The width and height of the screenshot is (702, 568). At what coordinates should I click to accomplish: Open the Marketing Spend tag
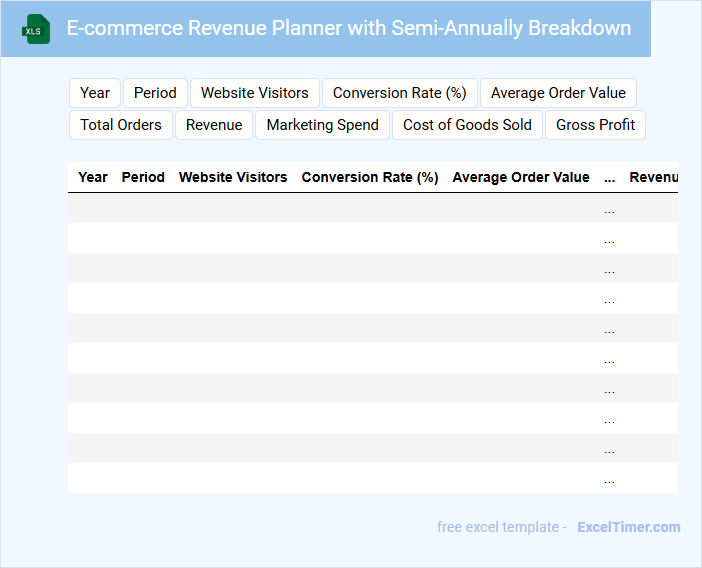coord(322,125)
